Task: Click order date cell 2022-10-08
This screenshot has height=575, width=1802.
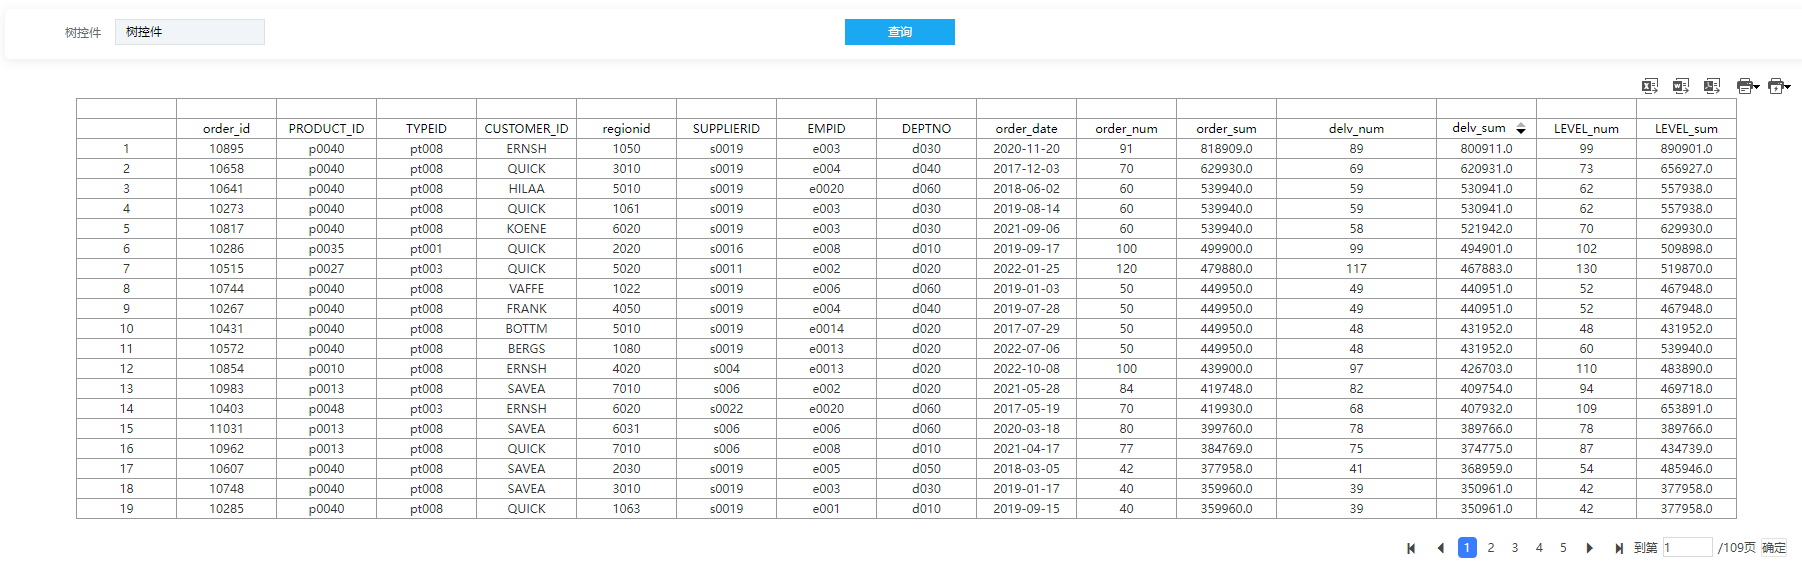Action: coord(1026,369)
